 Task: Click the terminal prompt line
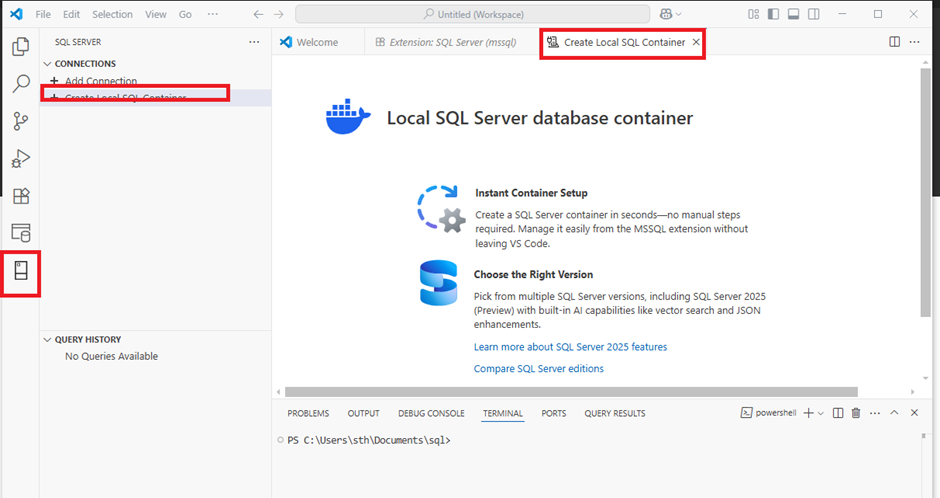tap(368, 440)
